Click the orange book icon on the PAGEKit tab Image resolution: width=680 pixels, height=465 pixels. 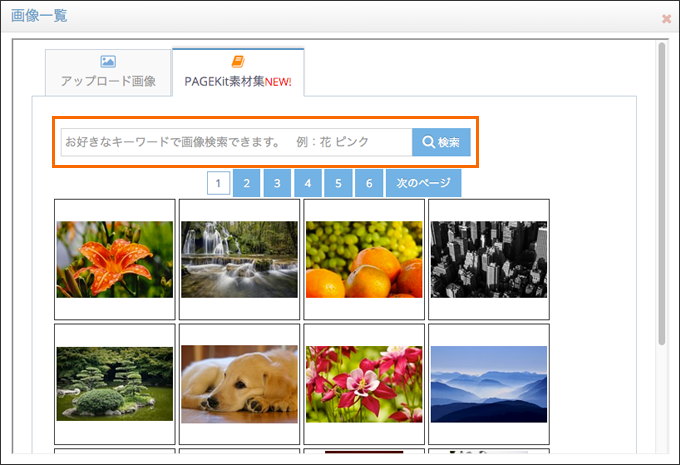[x=238, y=61]
